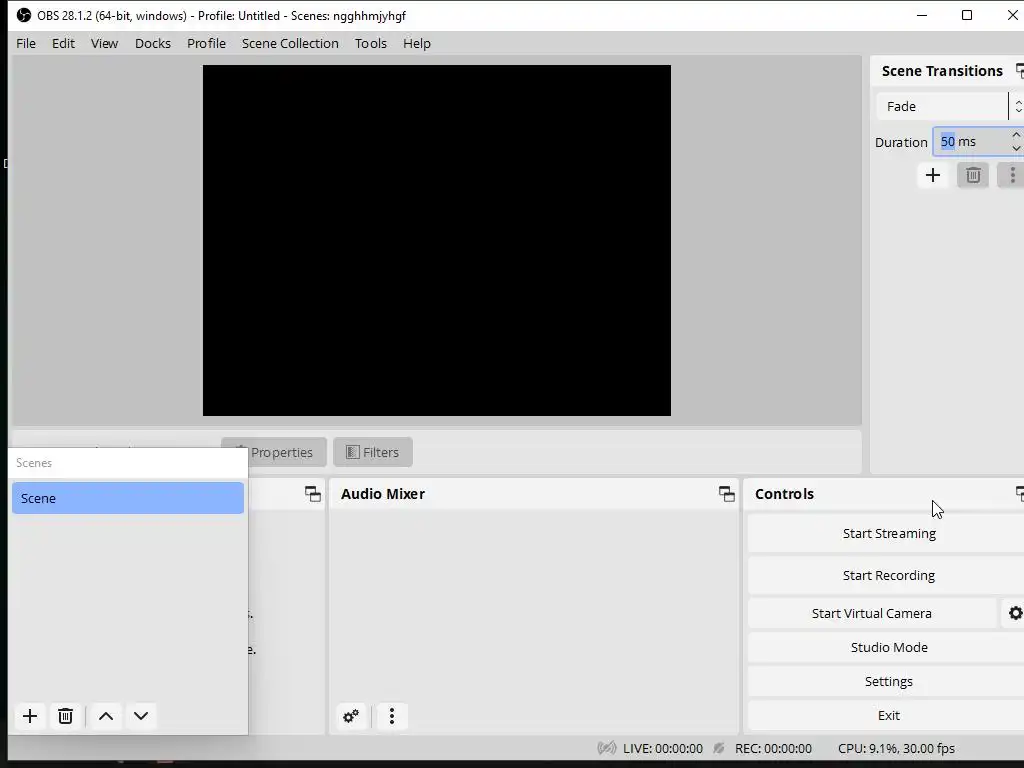Screen dimensions: 1024x768
Task: Open source Filters button
Action: (x=373, y=452)
